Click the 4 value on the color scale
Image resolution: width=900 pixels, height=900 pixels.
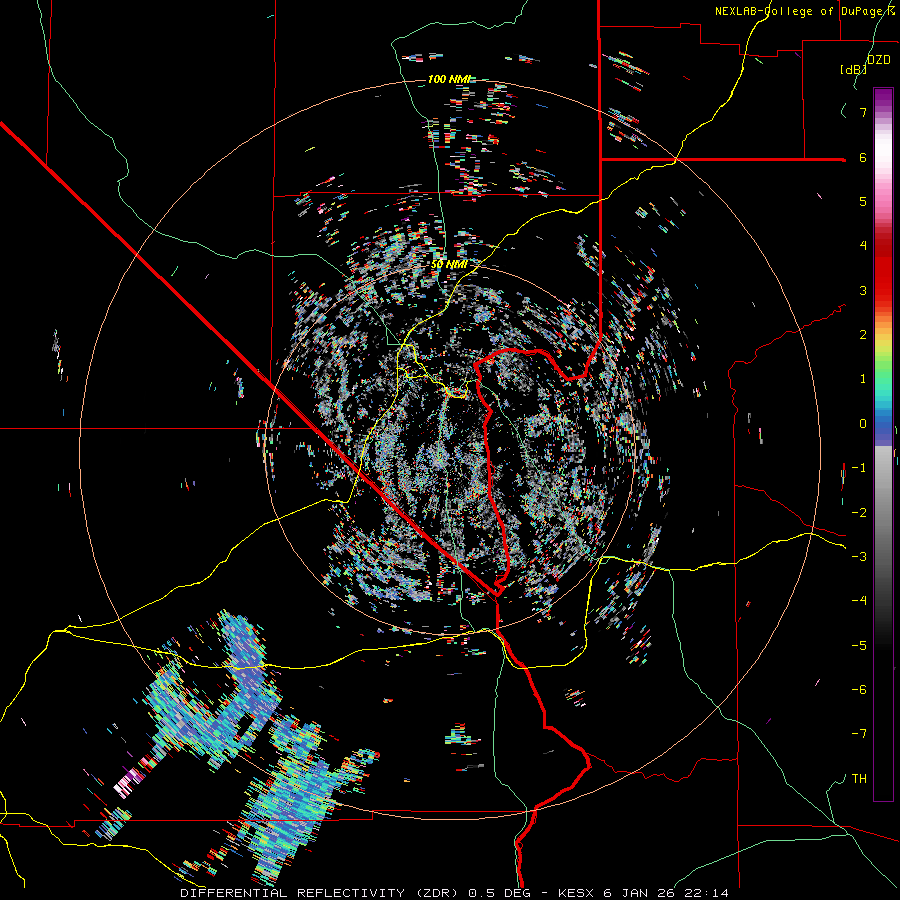863,246
